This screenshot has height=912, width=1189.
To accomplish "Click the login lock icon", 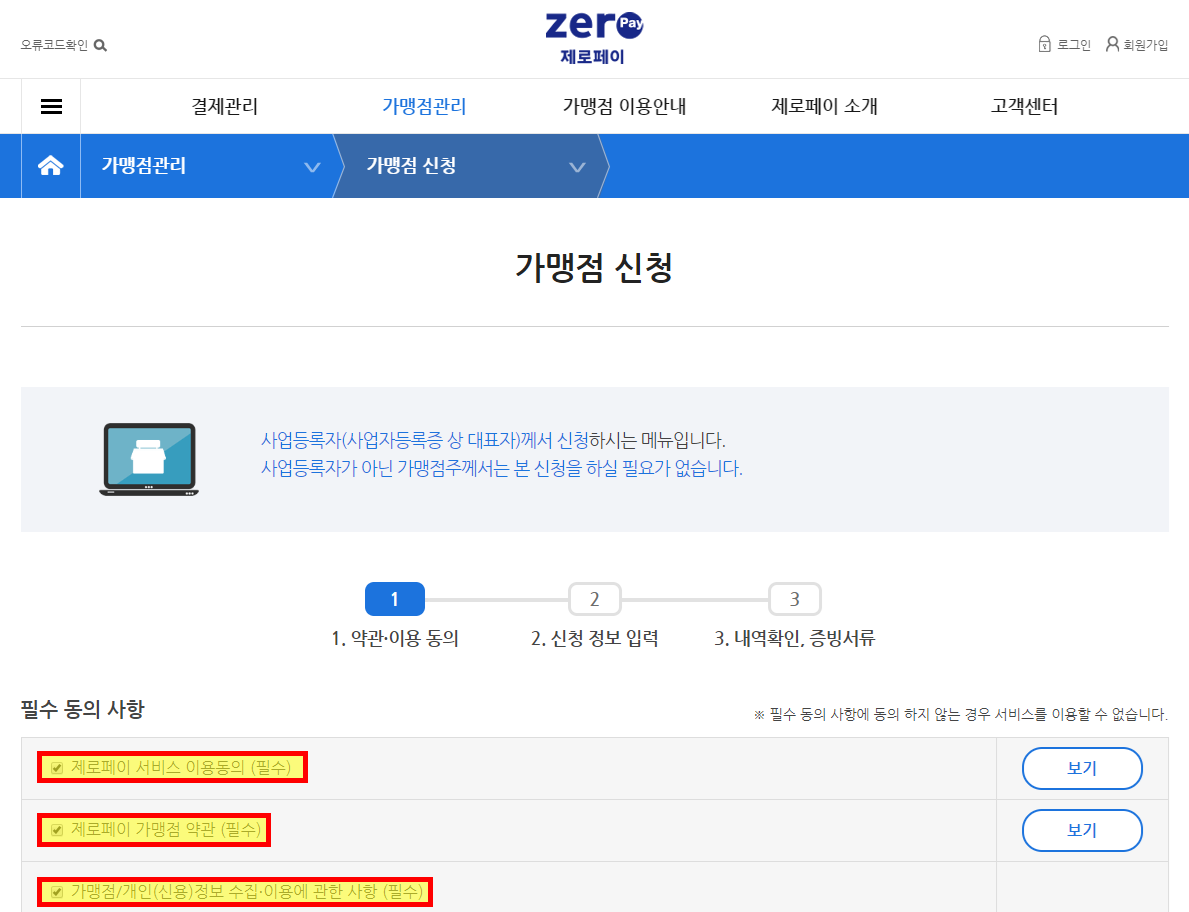I will (x=1044, y=44).
